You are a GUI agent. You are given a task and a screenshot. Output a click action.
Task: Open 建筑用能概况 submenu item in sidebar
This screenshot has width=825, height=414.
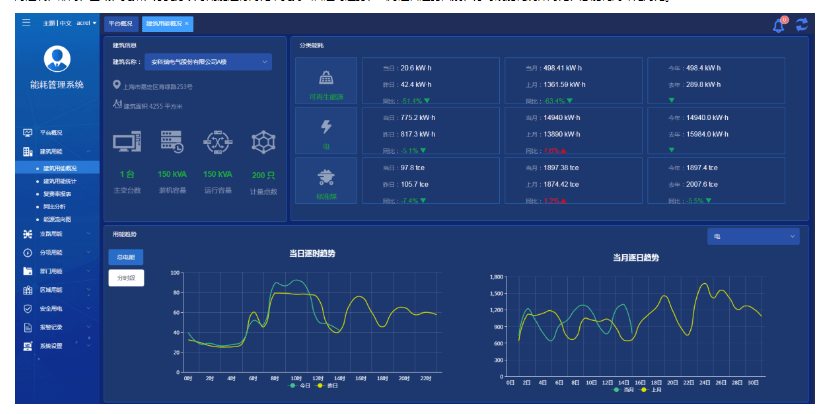click(x=60, y=168)
